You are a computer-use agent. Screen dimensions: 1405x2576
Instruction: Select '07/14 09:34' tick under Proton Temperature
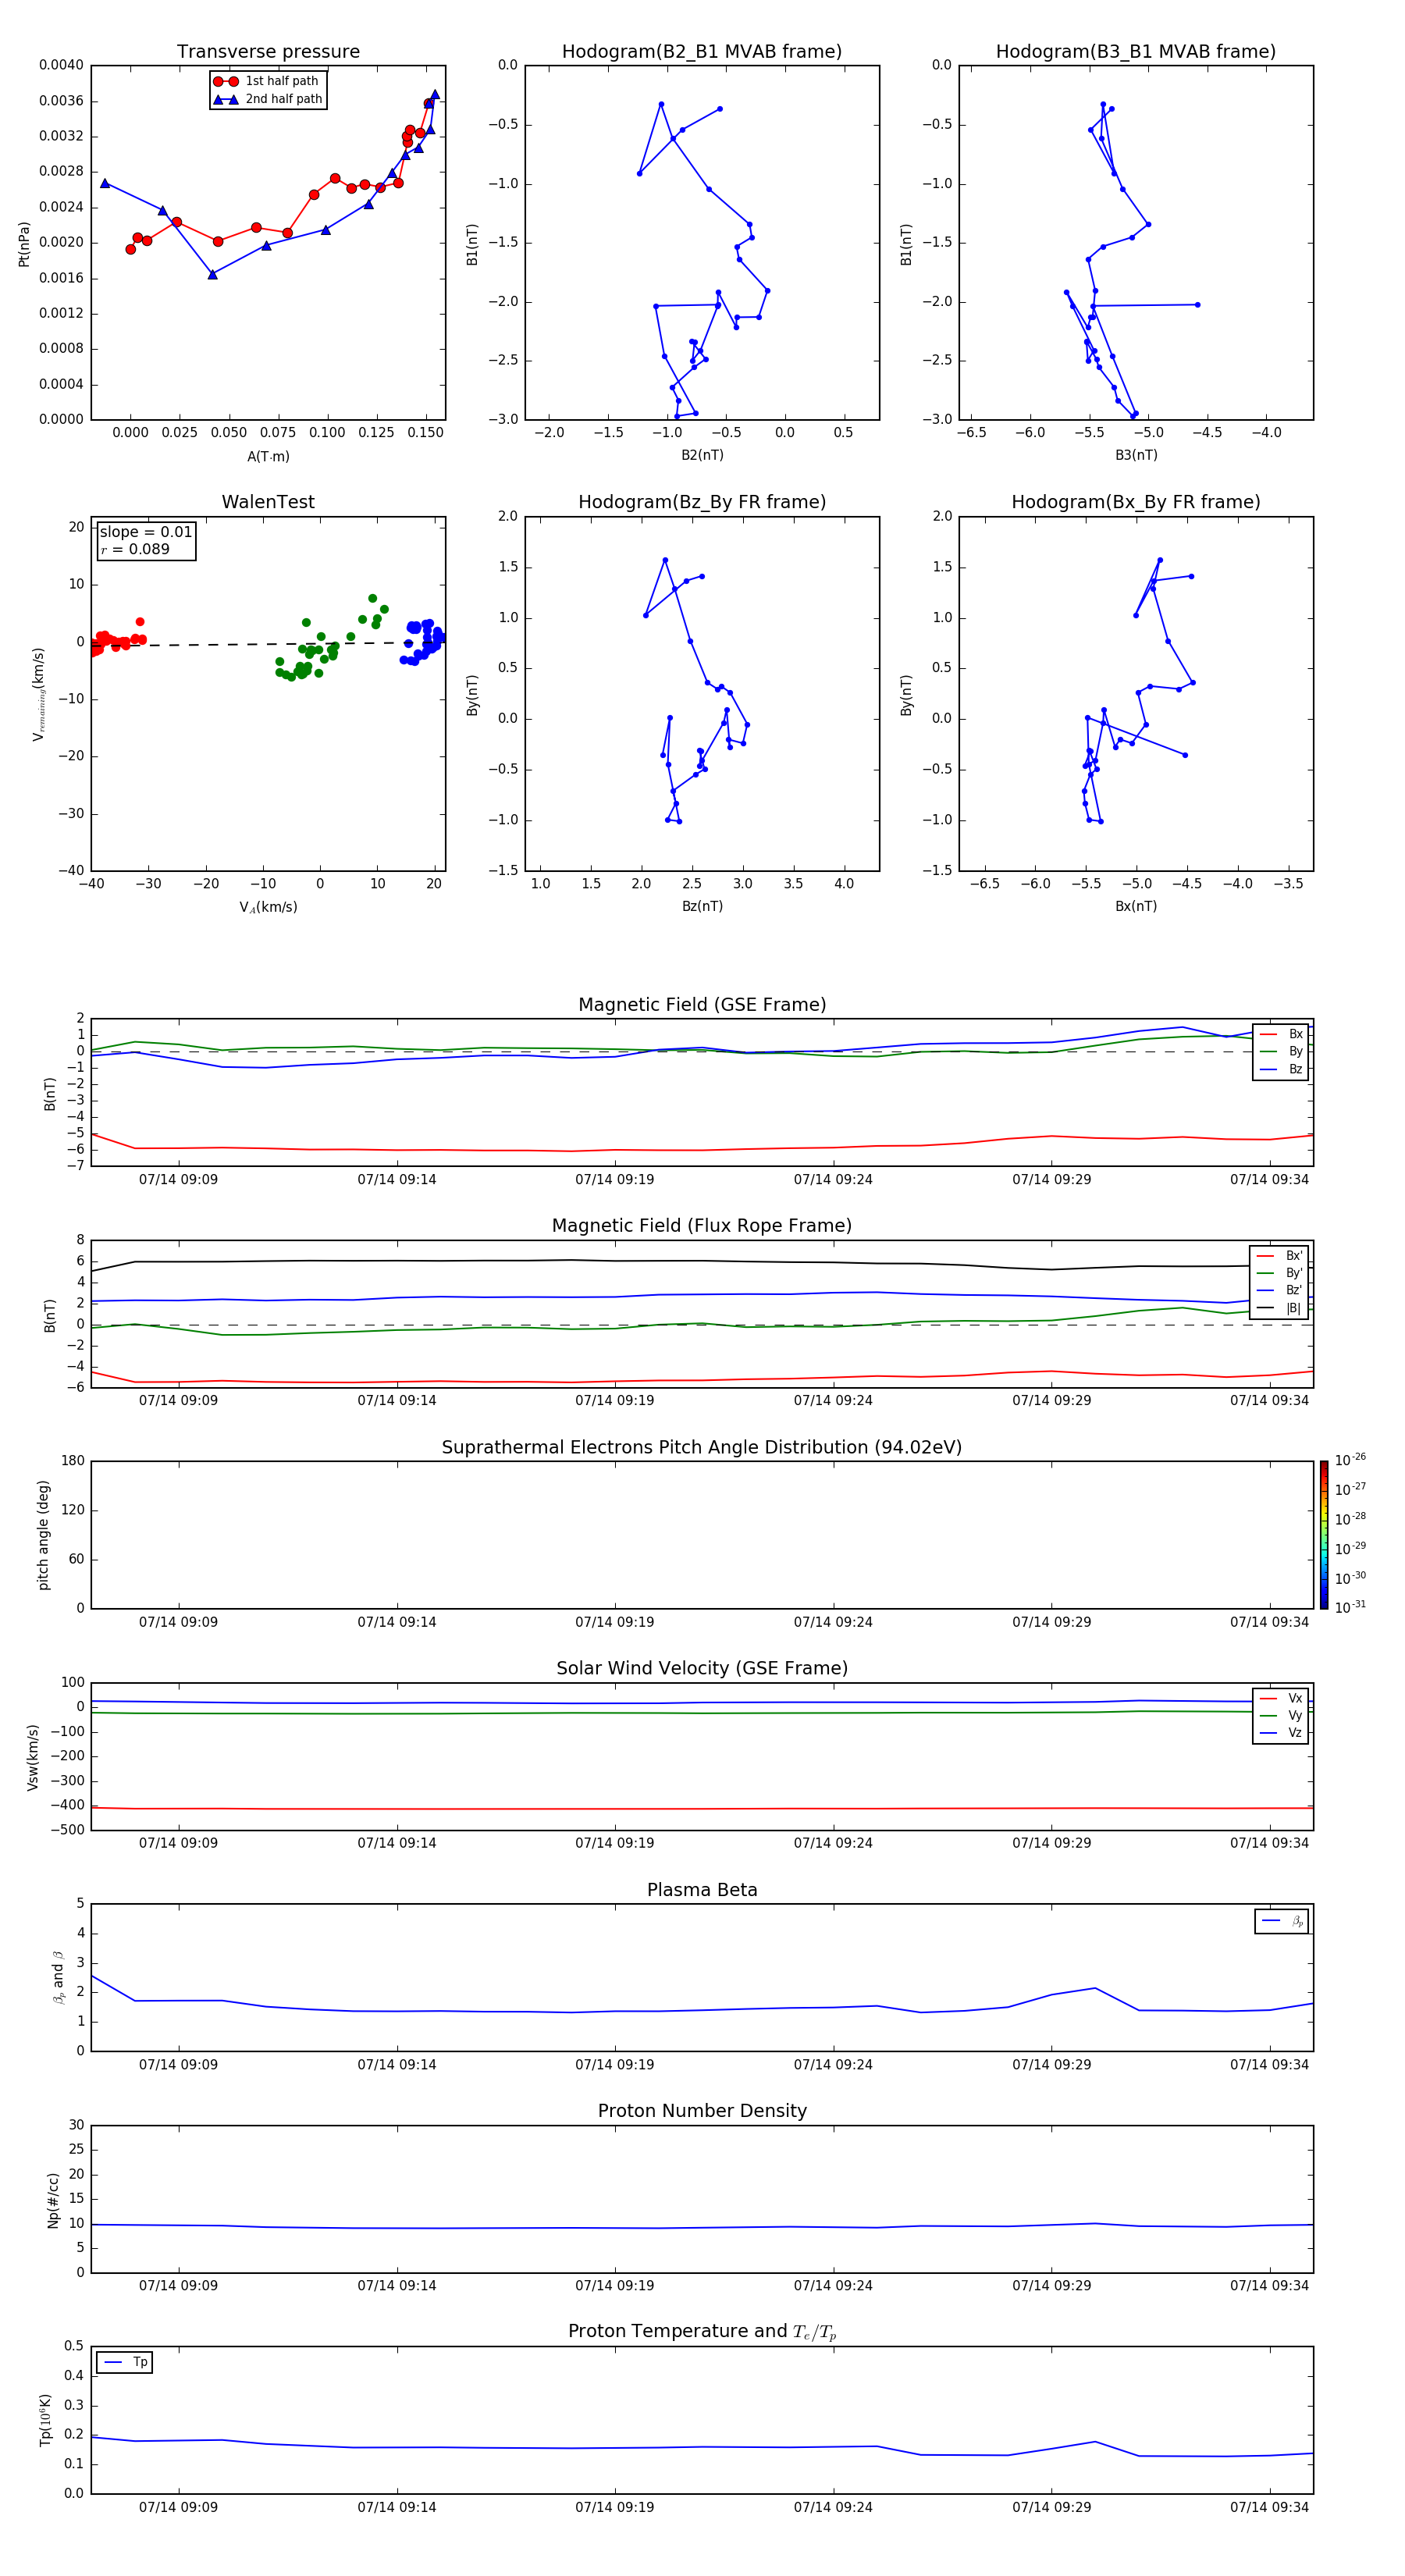[1269, 2507]
